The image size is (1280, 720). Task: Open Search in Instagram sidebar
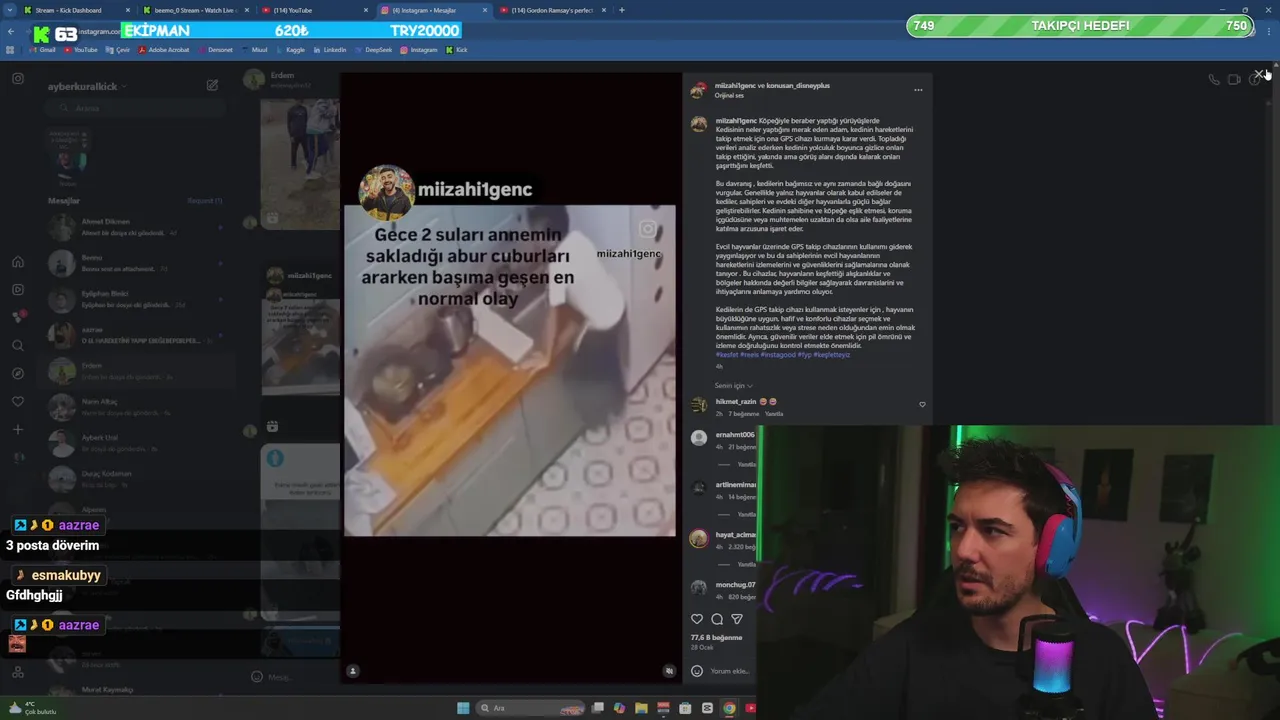pos(18,346)
